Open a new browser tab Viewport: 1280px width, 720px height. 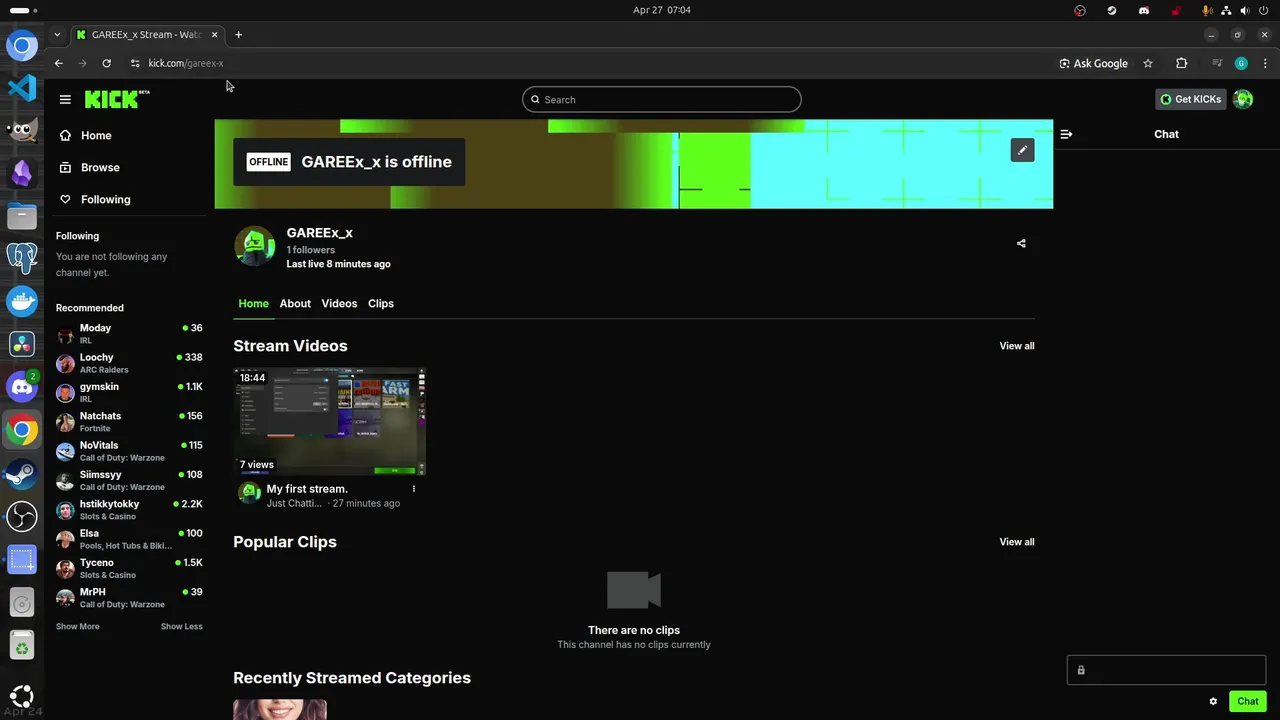coord(238,35)
